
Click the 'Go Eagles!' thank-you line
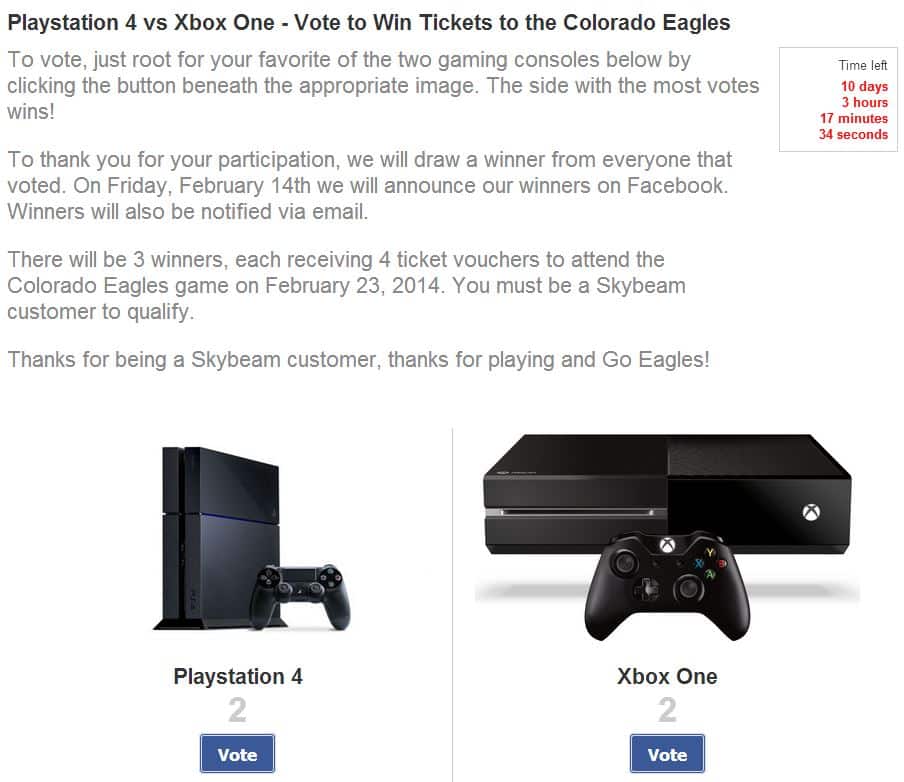[358, 359]
